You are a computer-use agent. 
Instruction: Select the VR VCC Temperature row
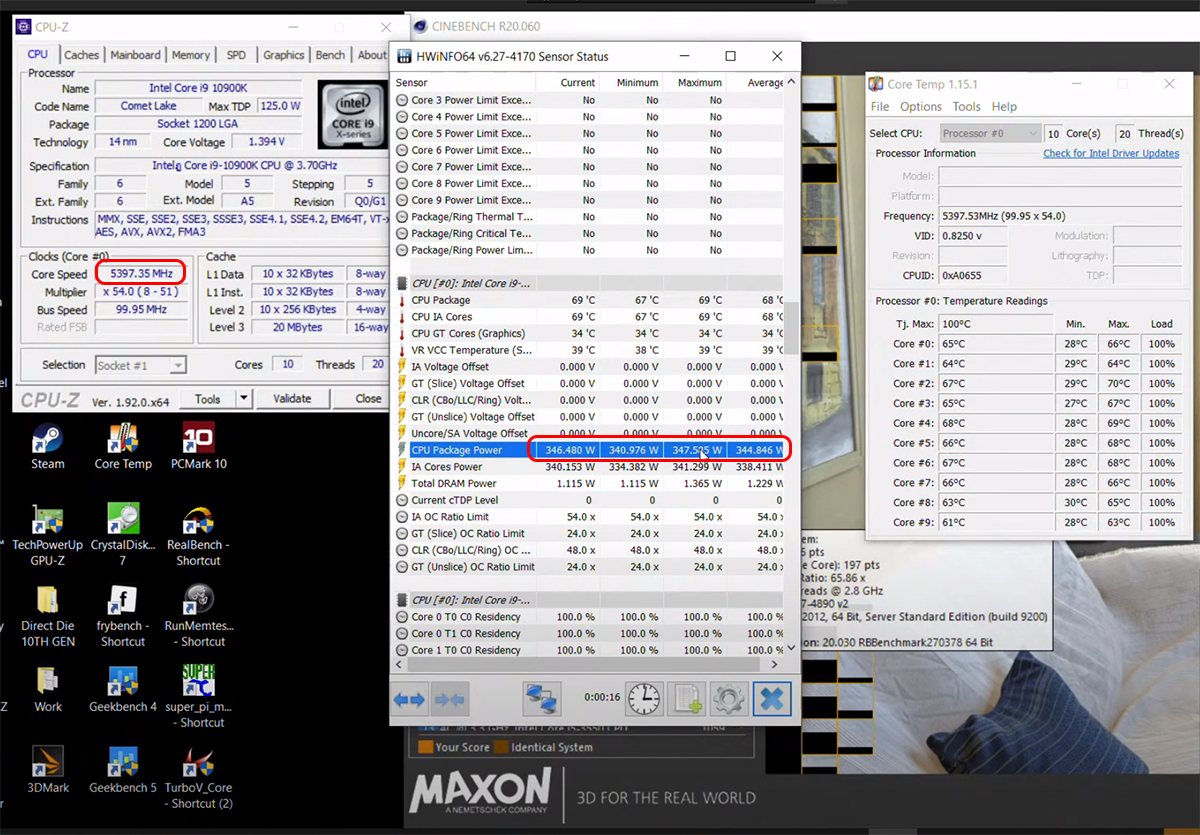pos(590,350)
